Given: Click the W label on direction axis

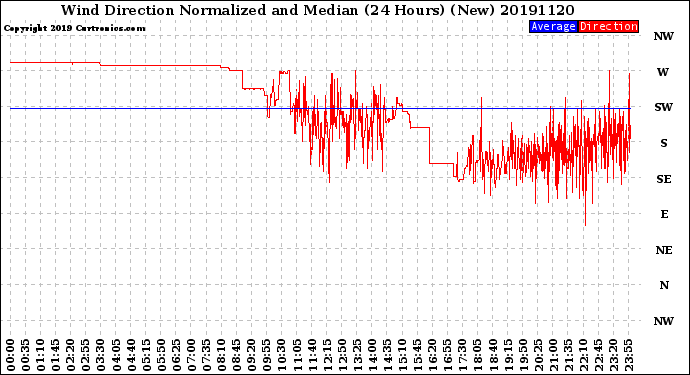Looking at the screenshot, I should click(663, 72).
